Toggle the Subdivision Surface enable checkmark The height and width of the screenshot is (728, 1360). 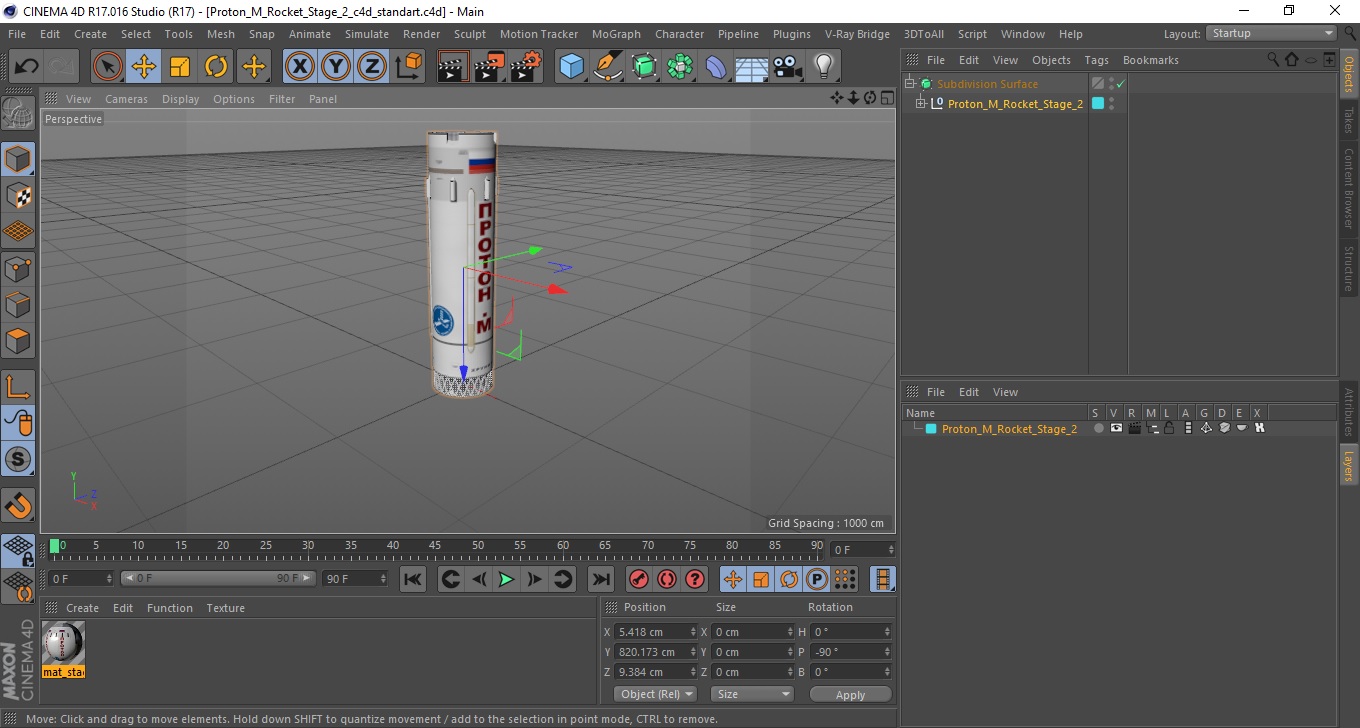[1121, 84]
